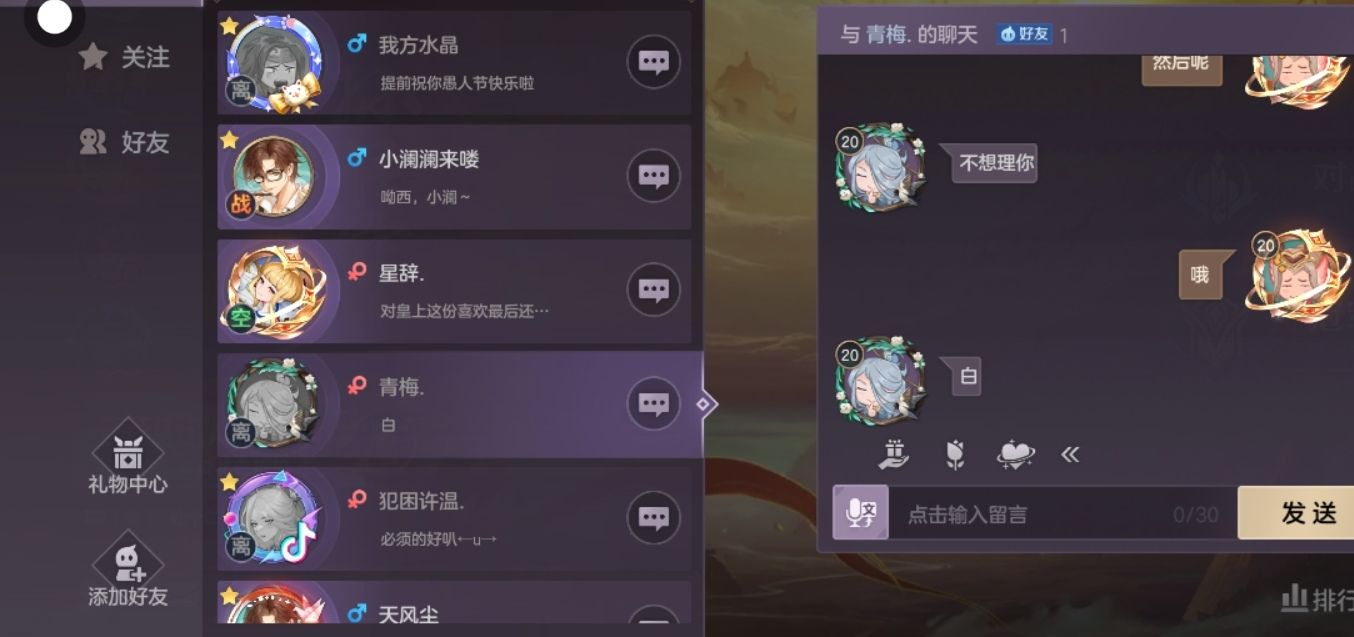Switch to the 好友 tab
Viewport: 1354px width, 637px height.
[x=124, y=143]
